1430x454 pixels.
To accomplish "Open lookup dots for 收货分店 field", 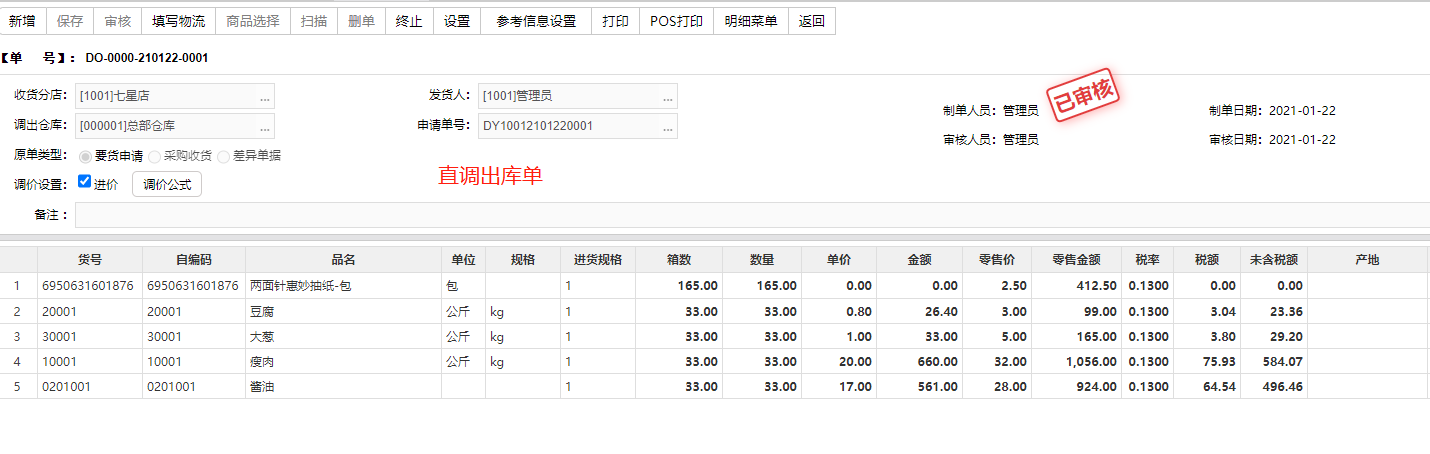I will click(265, 97).
